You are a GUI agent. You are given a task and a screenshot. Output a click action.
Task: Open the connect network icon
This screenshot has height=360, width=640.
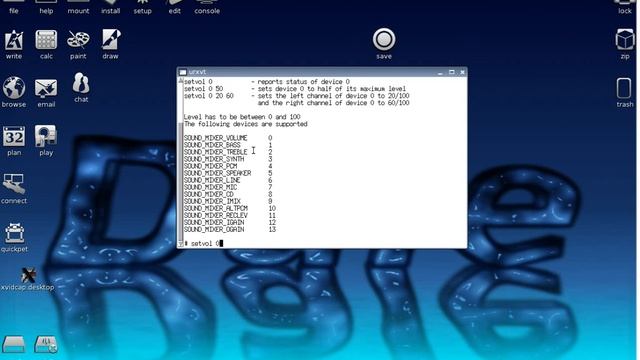coord(14,189)
